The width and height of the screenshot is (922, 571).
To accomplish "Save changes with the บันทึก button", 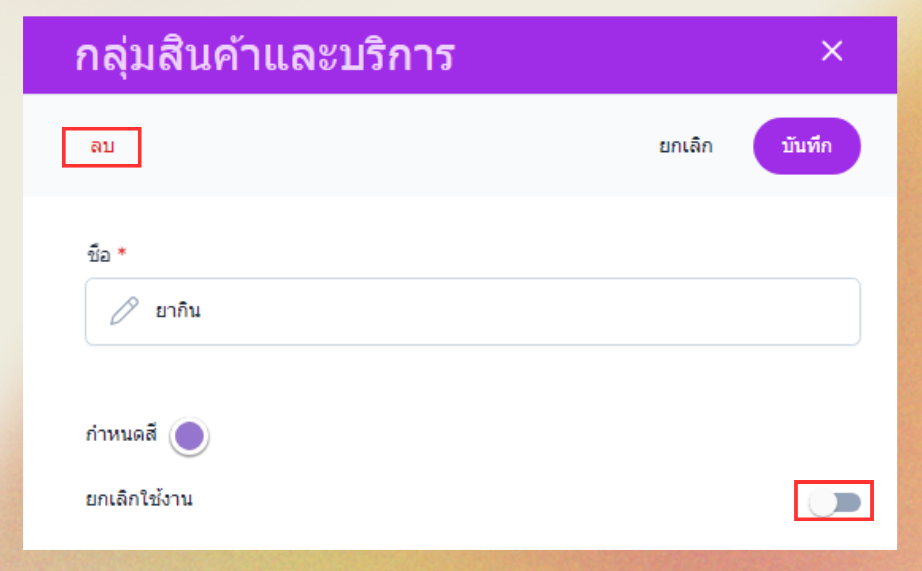I will [x=806, y=146].
